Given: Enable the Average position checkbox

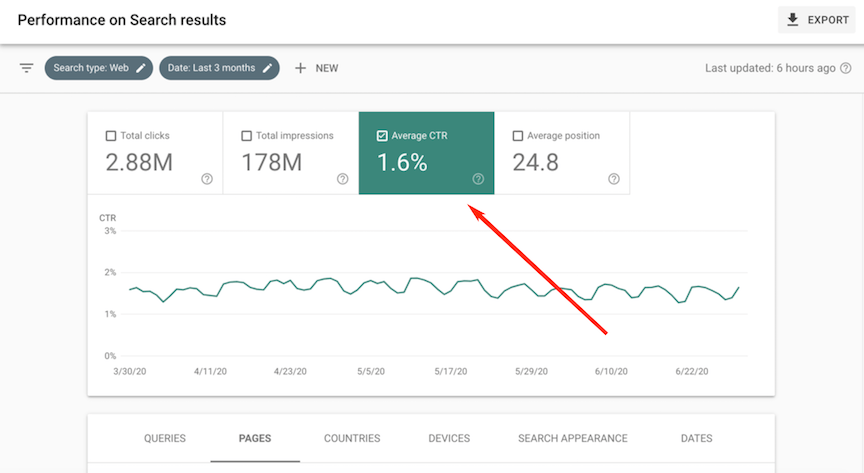Looking at the screenshot, I should (518, 136).
